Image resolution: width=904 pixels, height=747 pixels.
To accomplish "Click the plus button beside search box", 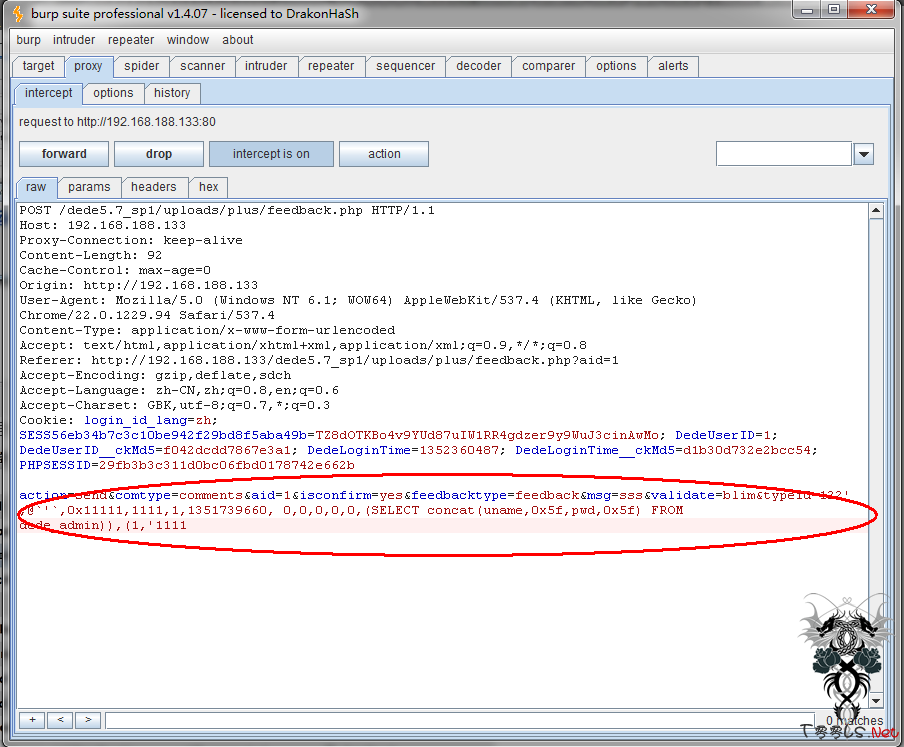I will (x=32, y=720).
